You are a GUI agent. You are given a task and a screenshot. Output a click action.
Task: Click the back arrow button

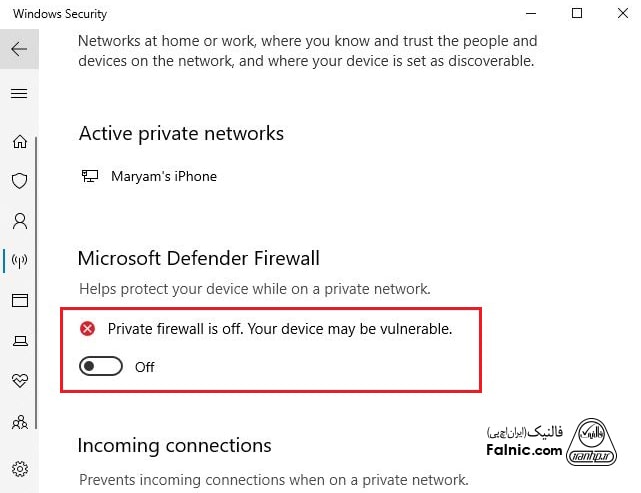click(19, 48)
